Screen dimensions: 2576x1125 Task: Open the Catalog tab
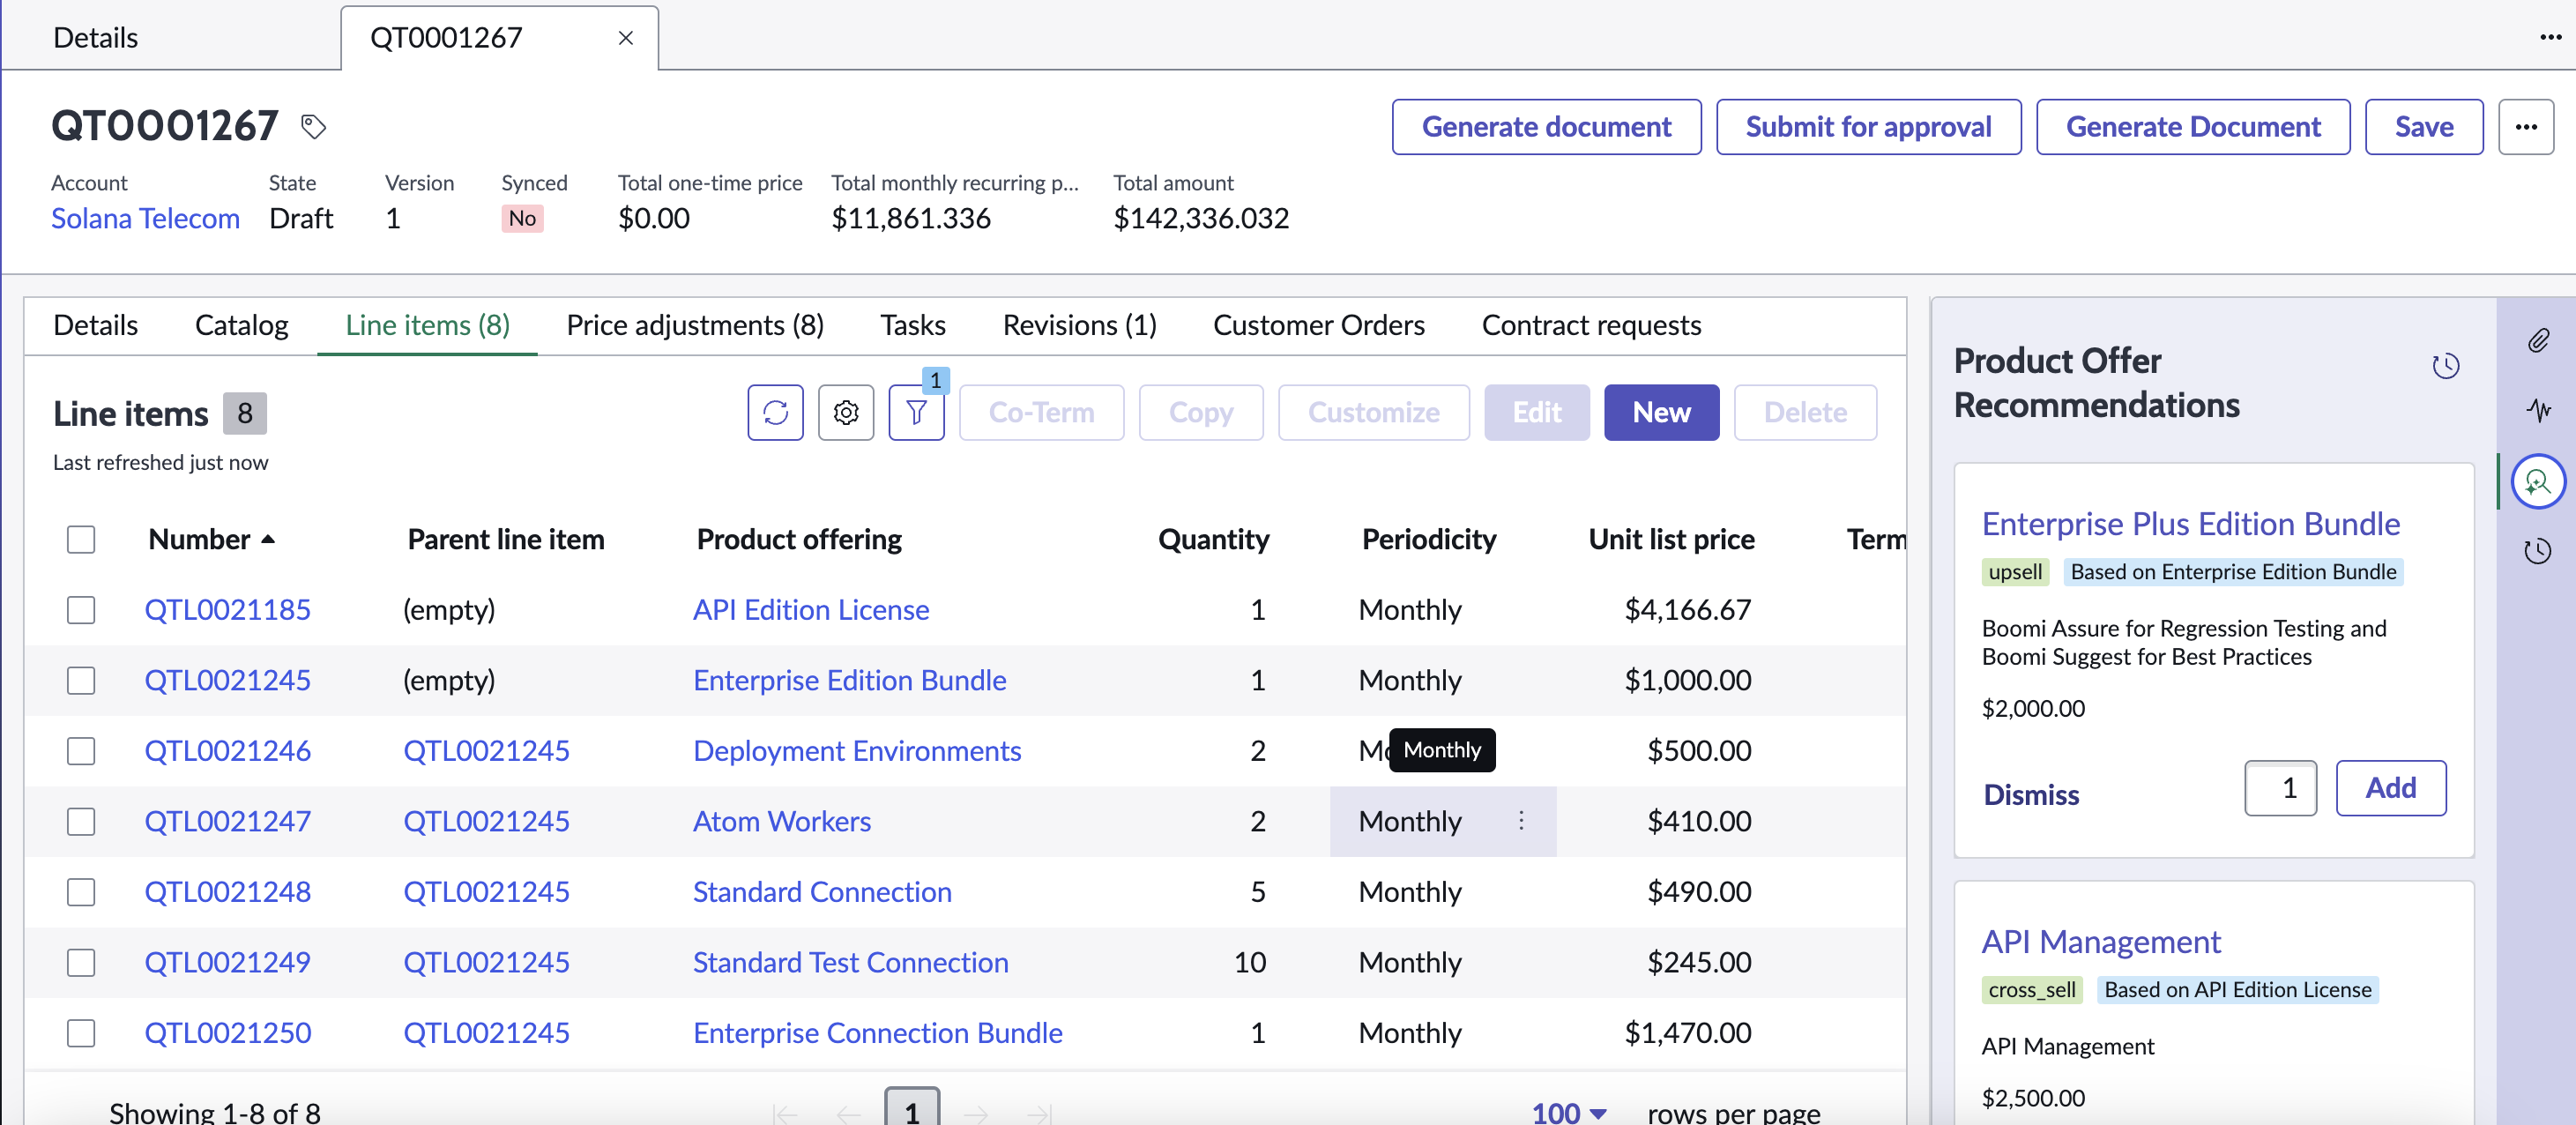click(241, 325)
